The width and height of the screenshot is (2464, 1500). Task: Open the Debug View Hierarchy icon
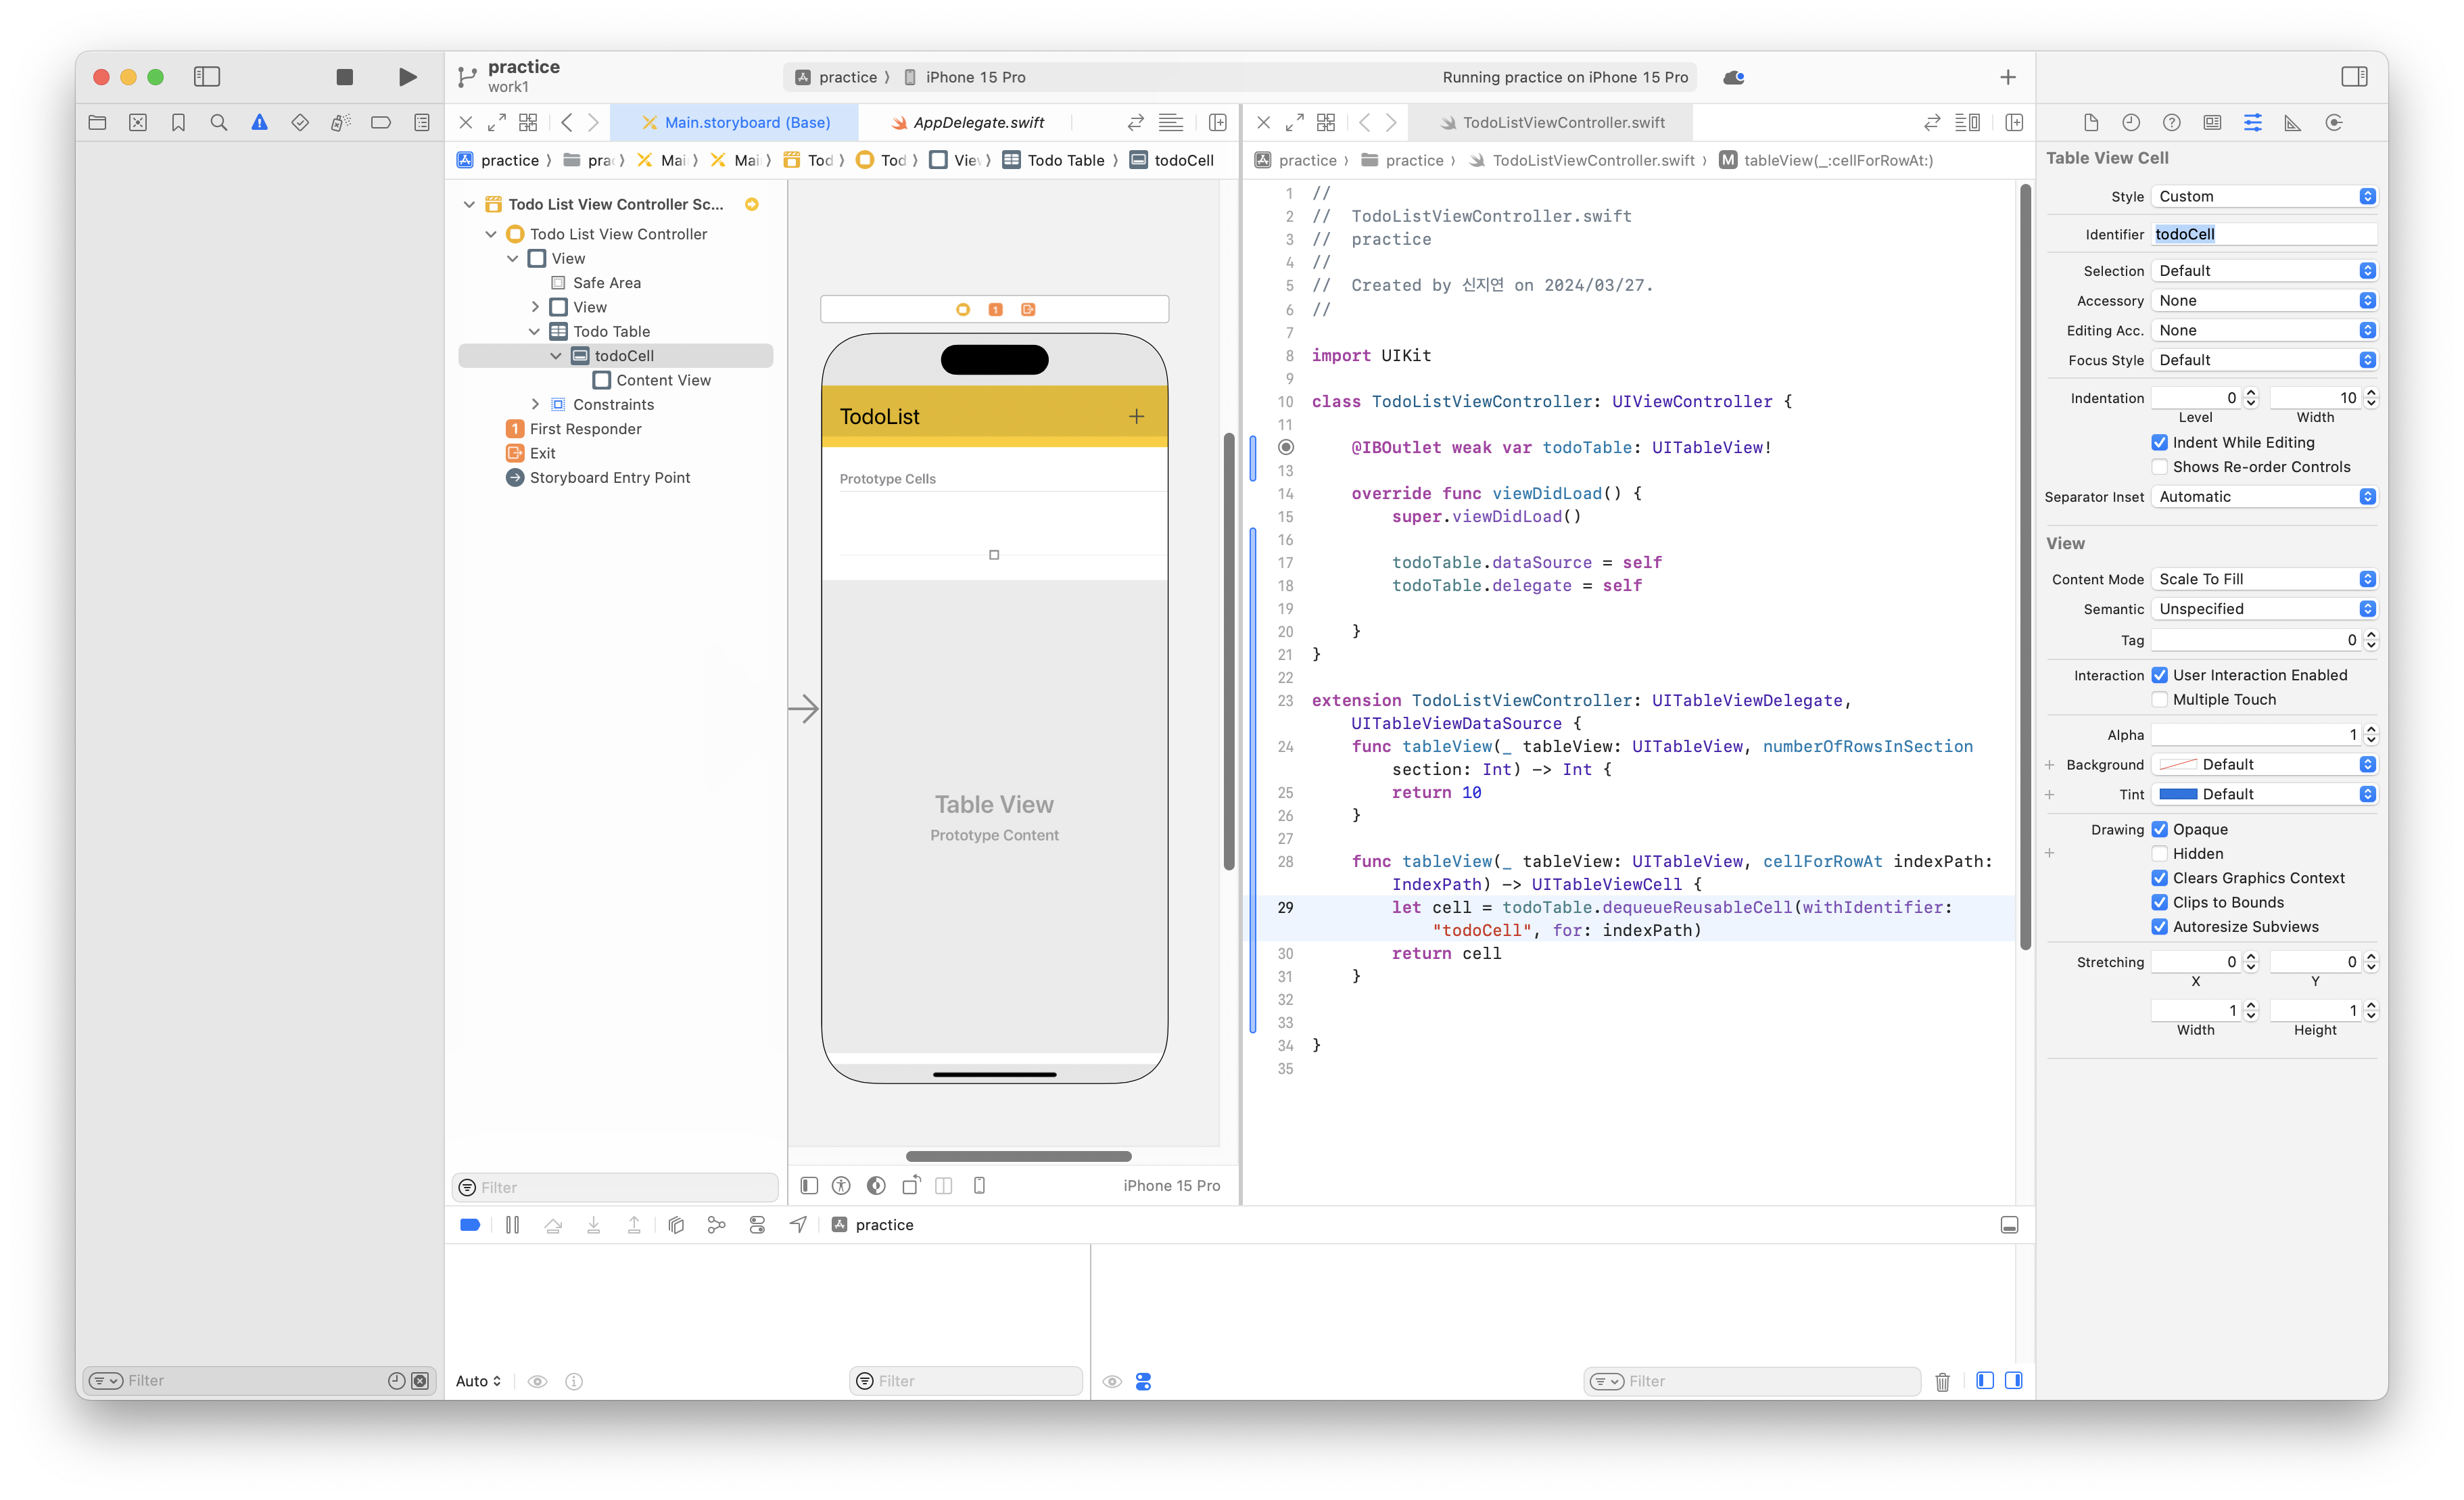[x=676, y=1225]
